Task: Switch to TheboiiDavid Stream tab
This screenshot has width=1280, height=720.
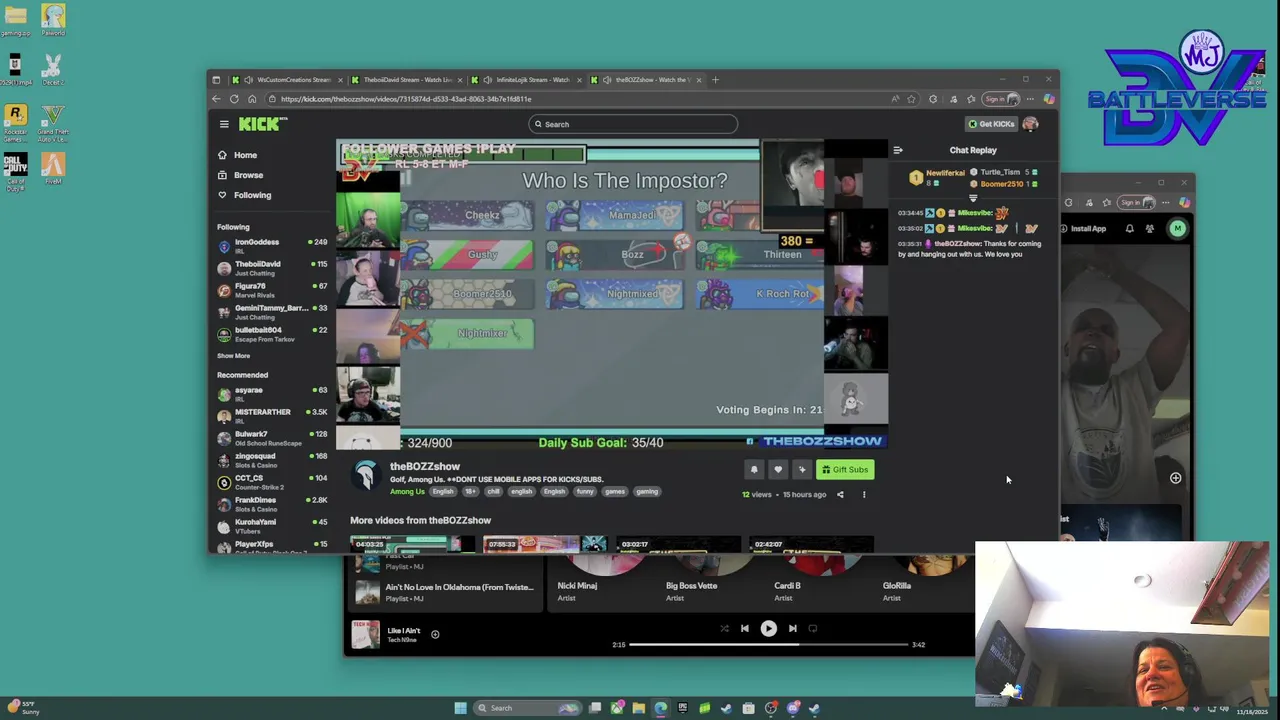Action: (407, 80)
